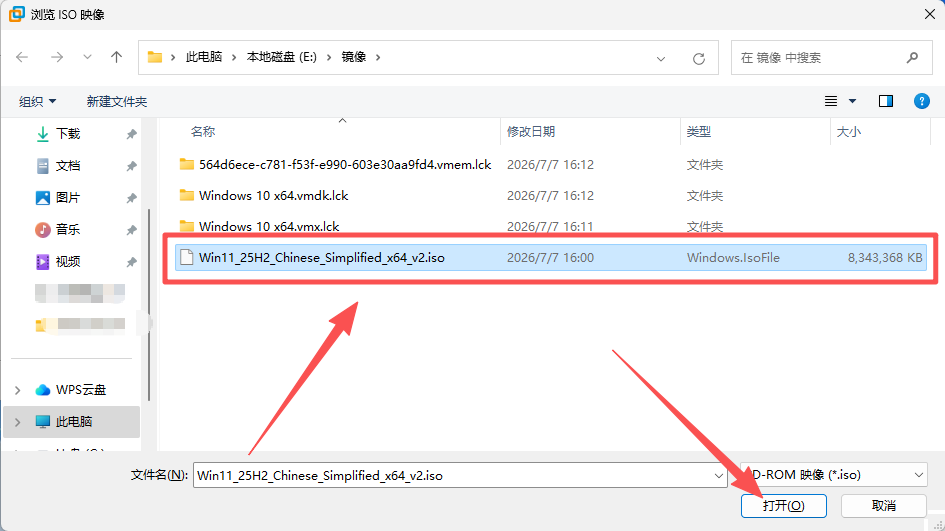945x531 pixels.
Task: Sort by the 类型 column header
Action: click(699, 131)
